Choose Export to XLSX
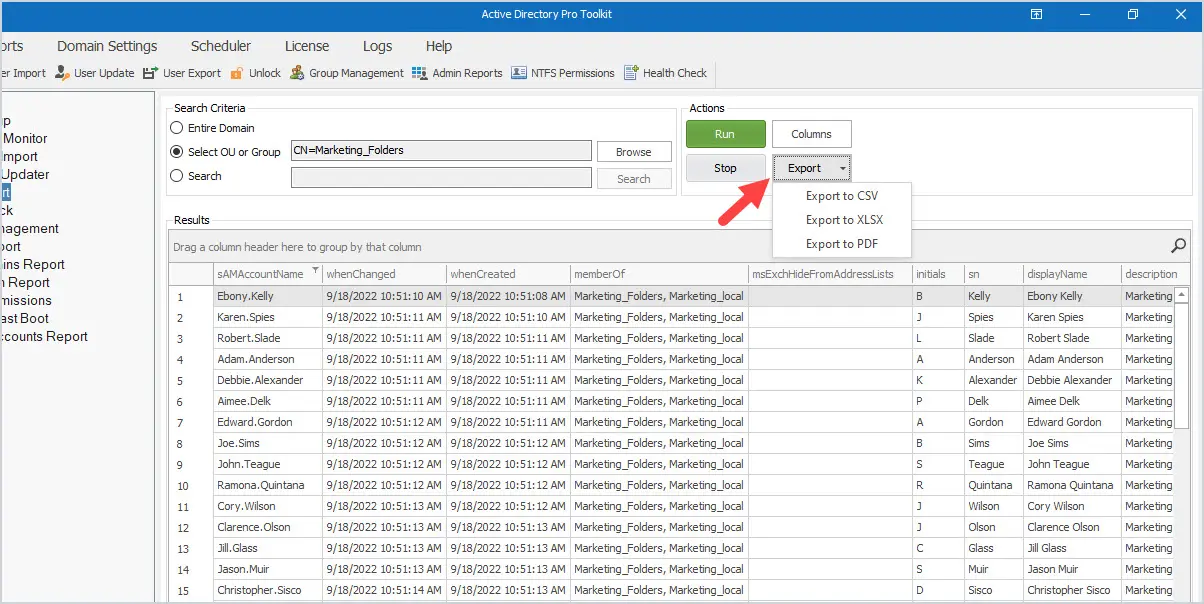The image size is (1204, 604). 842,220
